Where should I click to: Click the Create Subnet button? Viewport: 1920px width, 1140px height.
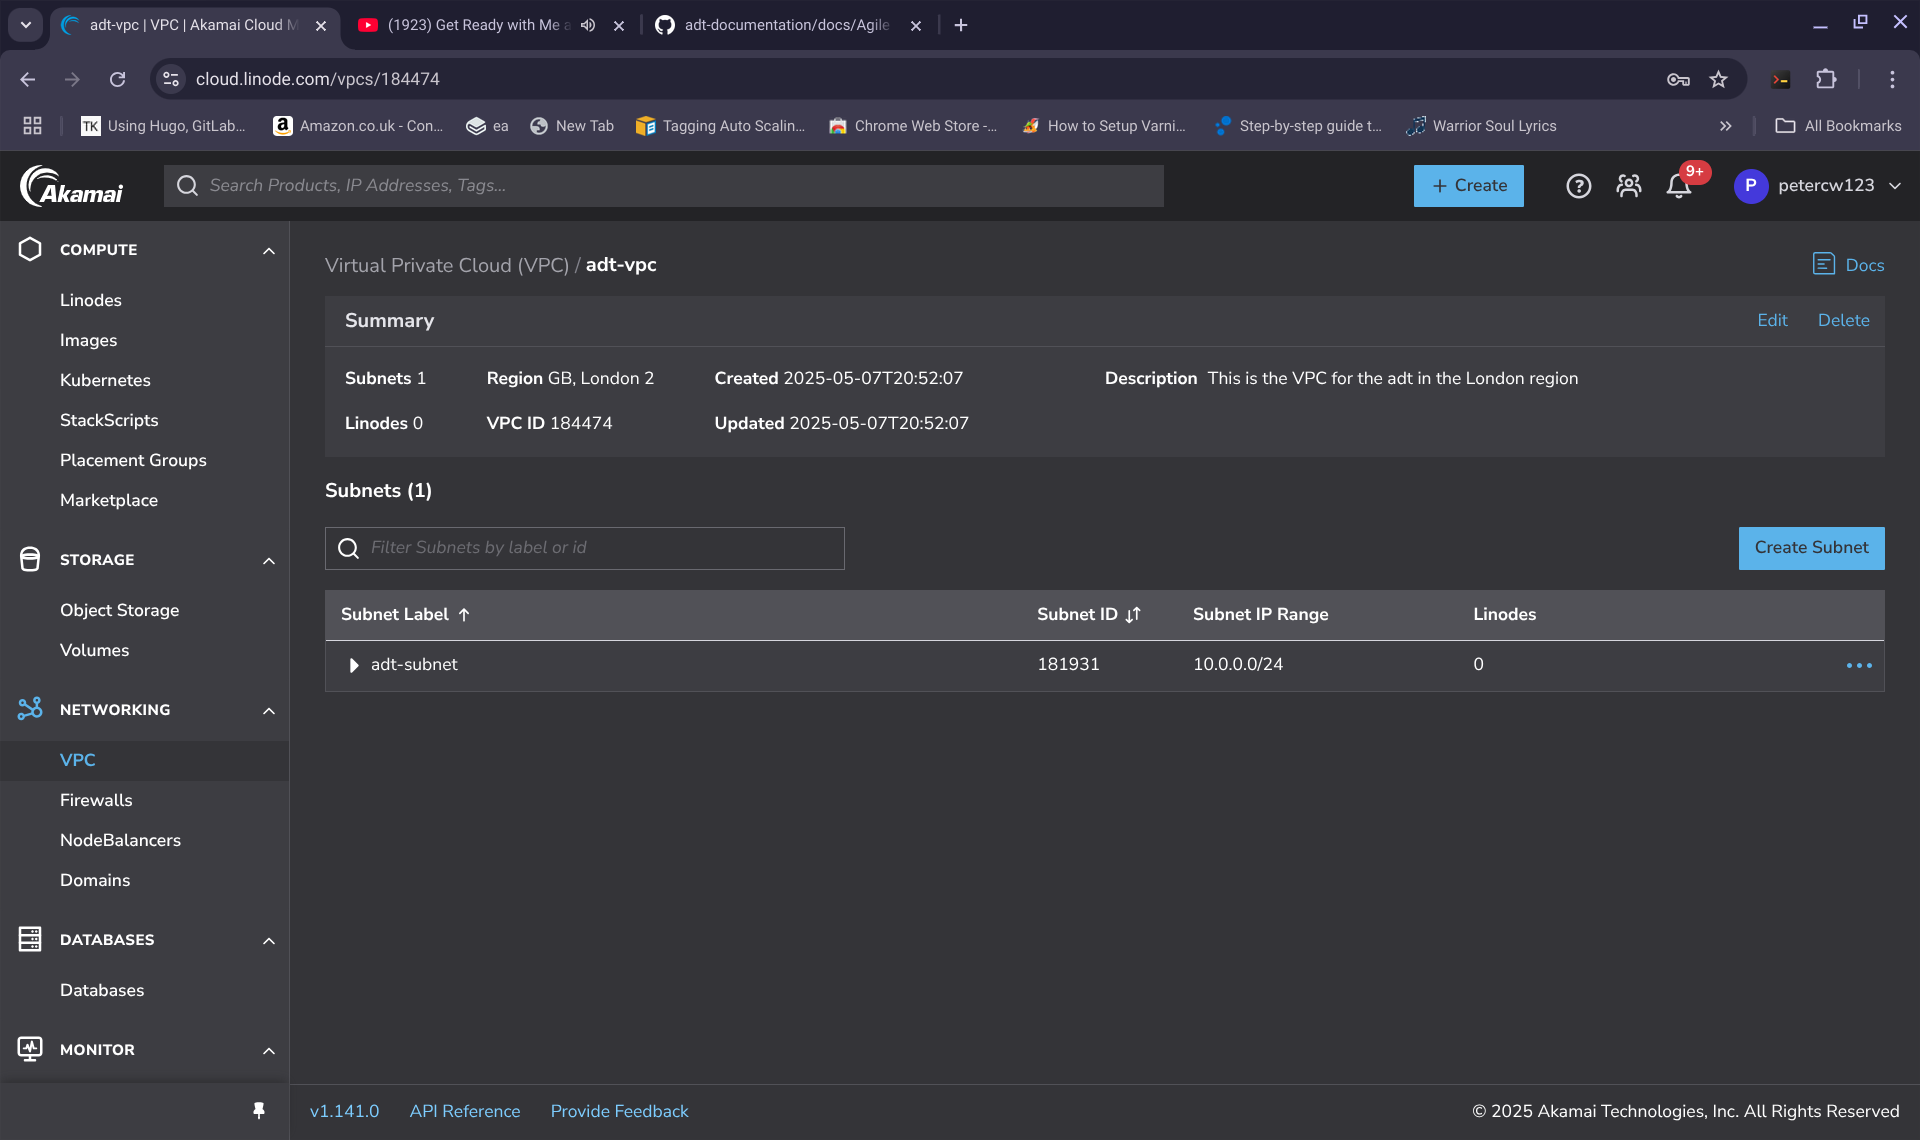point(1810,548)
